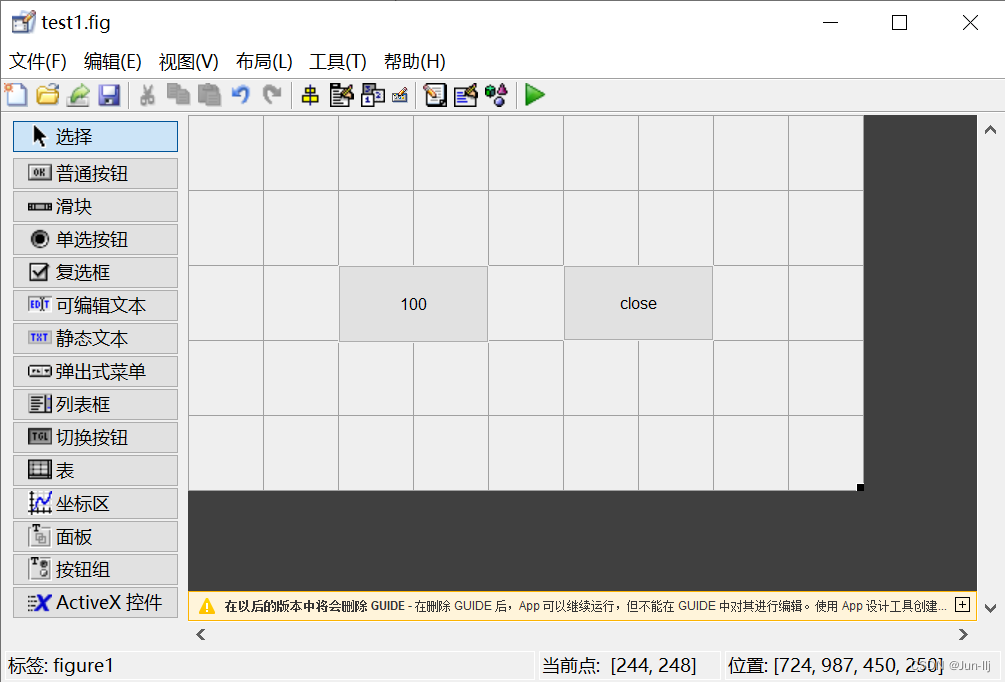The height and width of the screenshot is (682, 1005).
Task: Select the 选择 pointer tool
Action: click(96, 137)
